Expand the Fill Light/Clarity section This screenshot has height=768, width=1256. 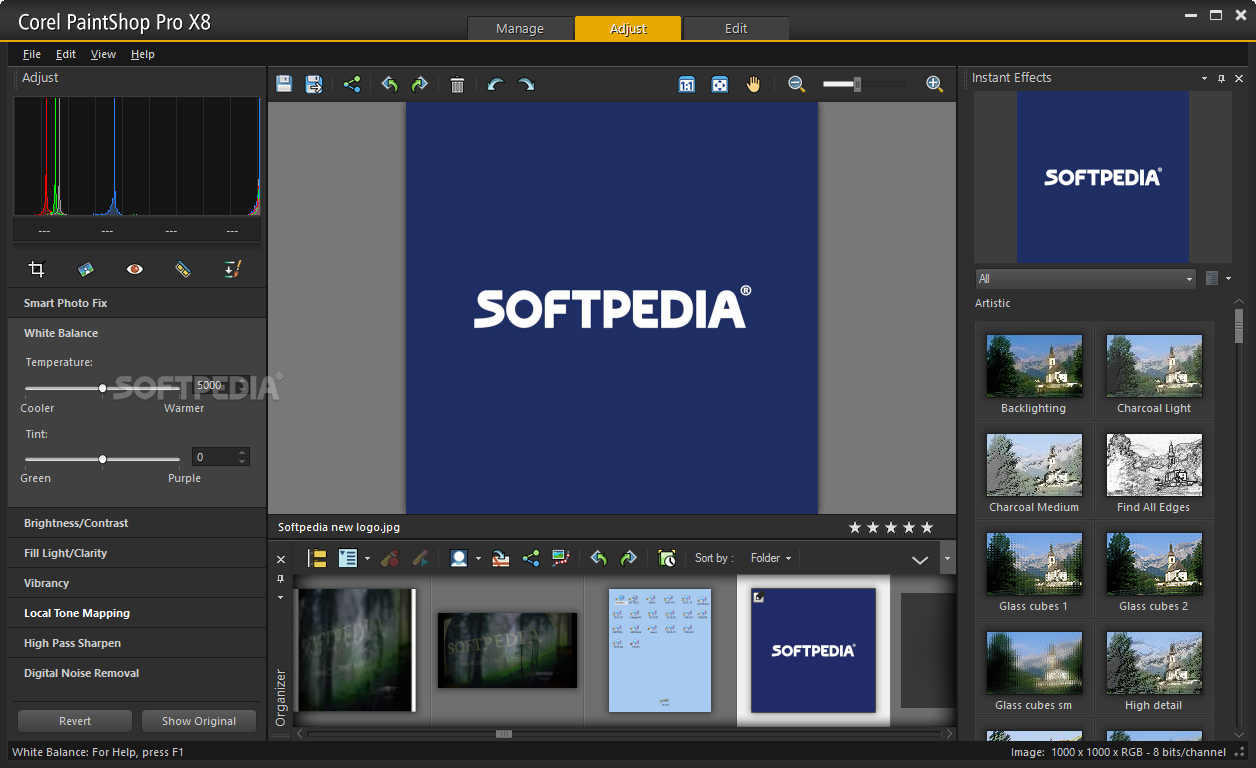coord(138,553)
